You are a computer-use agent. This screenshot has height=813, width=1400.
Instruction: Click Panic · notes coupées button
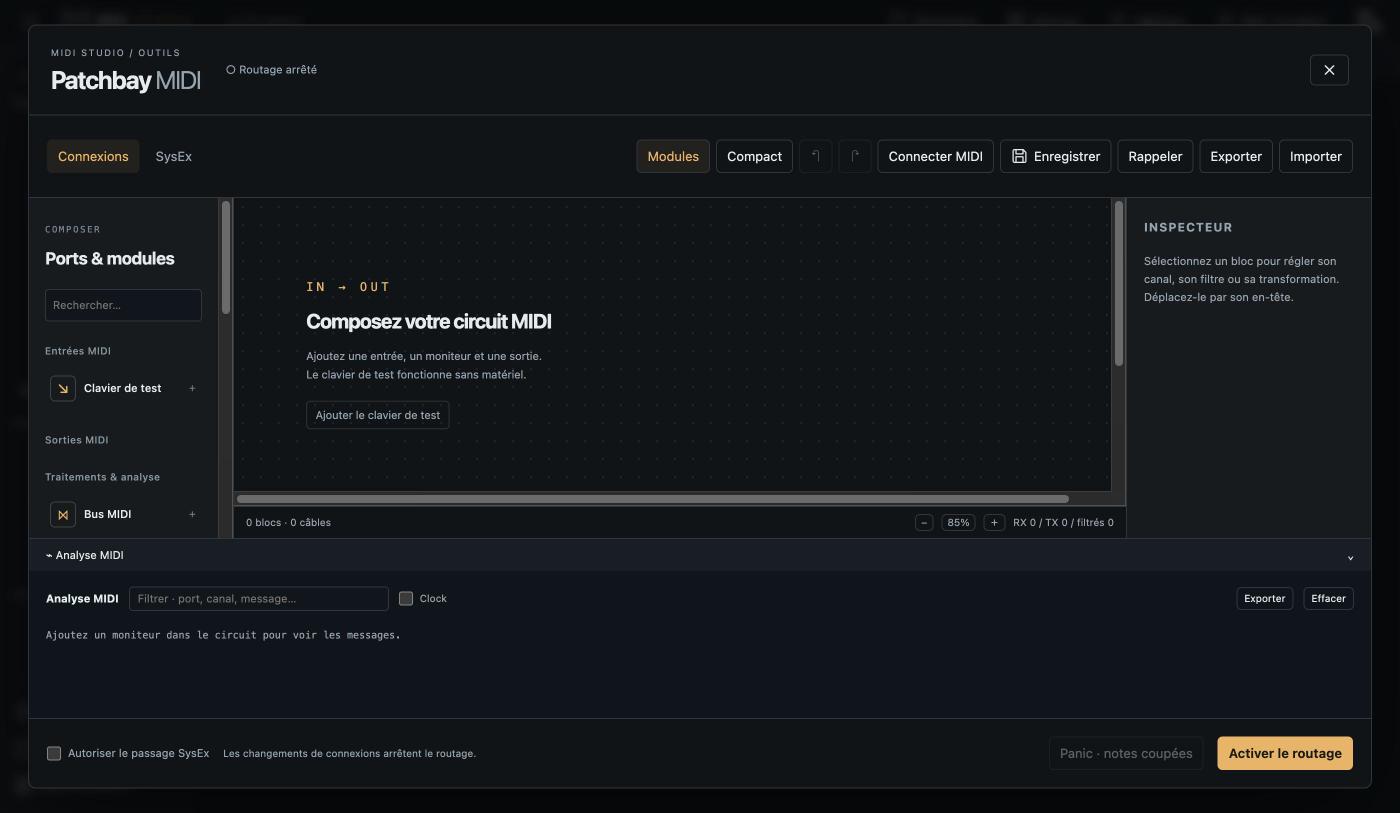1126,753
